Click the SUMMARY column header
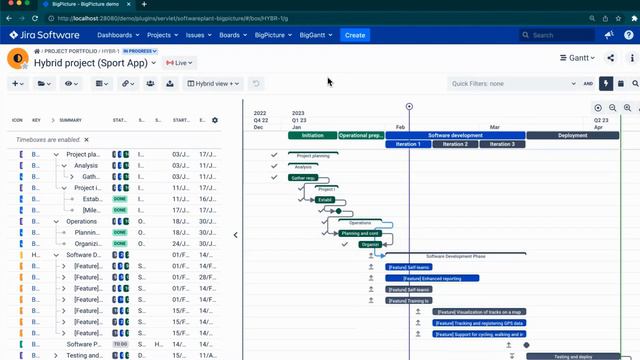 pyautogui.click(x=71, y=120)
